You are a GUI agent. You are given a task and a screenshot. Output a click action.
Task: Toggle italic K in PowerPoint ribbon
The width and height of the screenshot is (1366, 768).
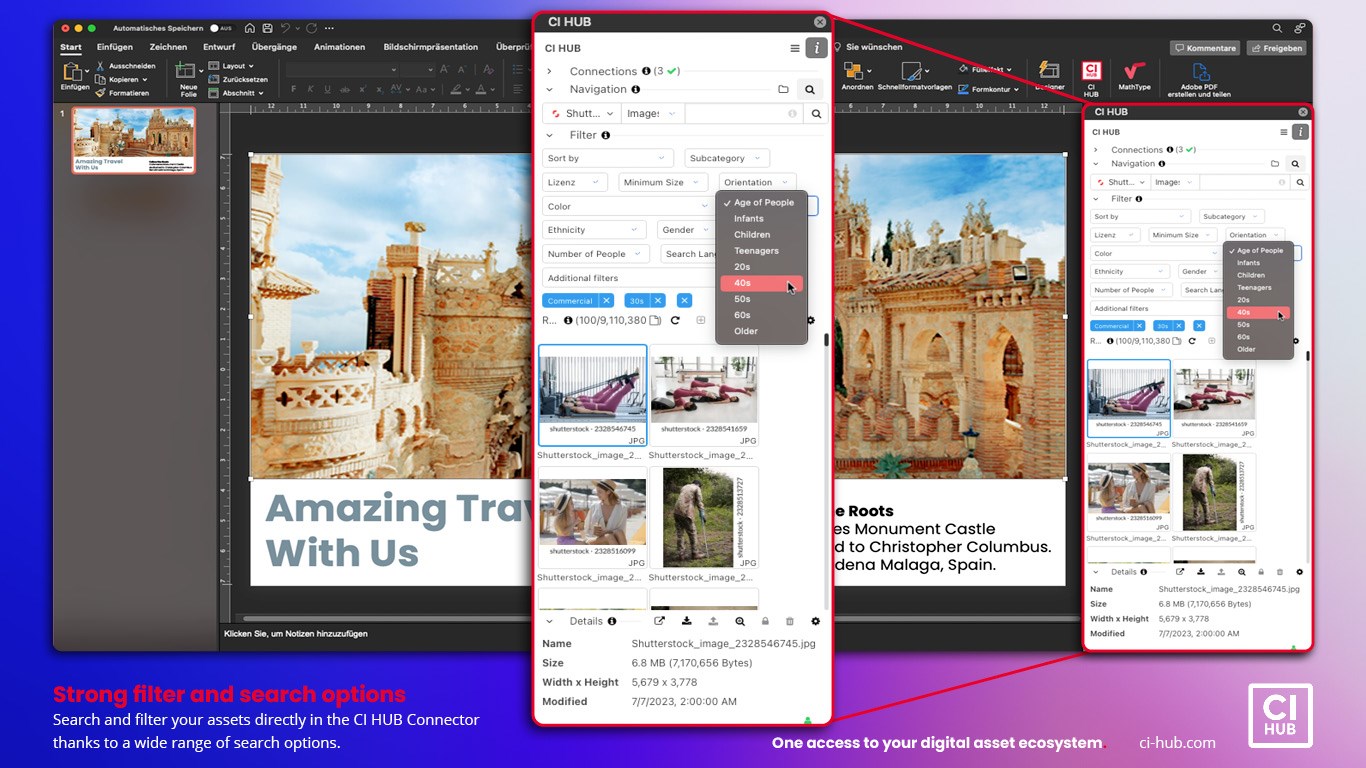pyautogui.click(x=309, y=89)
